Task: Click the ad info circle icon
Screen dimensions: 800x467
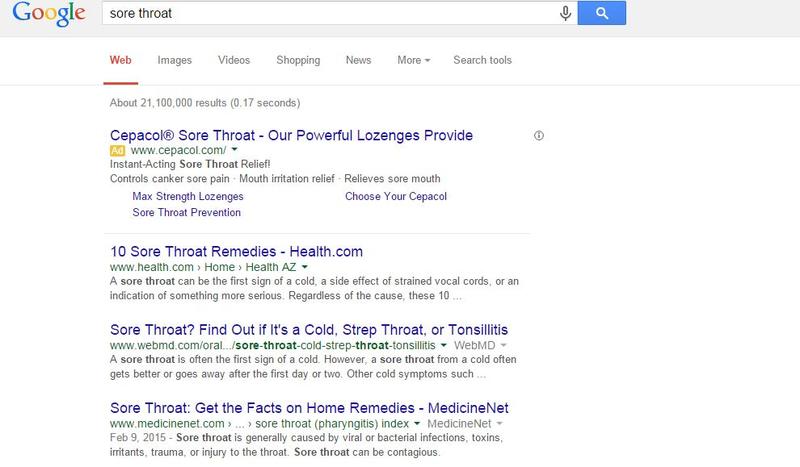Action: click(x=539, y=135)
